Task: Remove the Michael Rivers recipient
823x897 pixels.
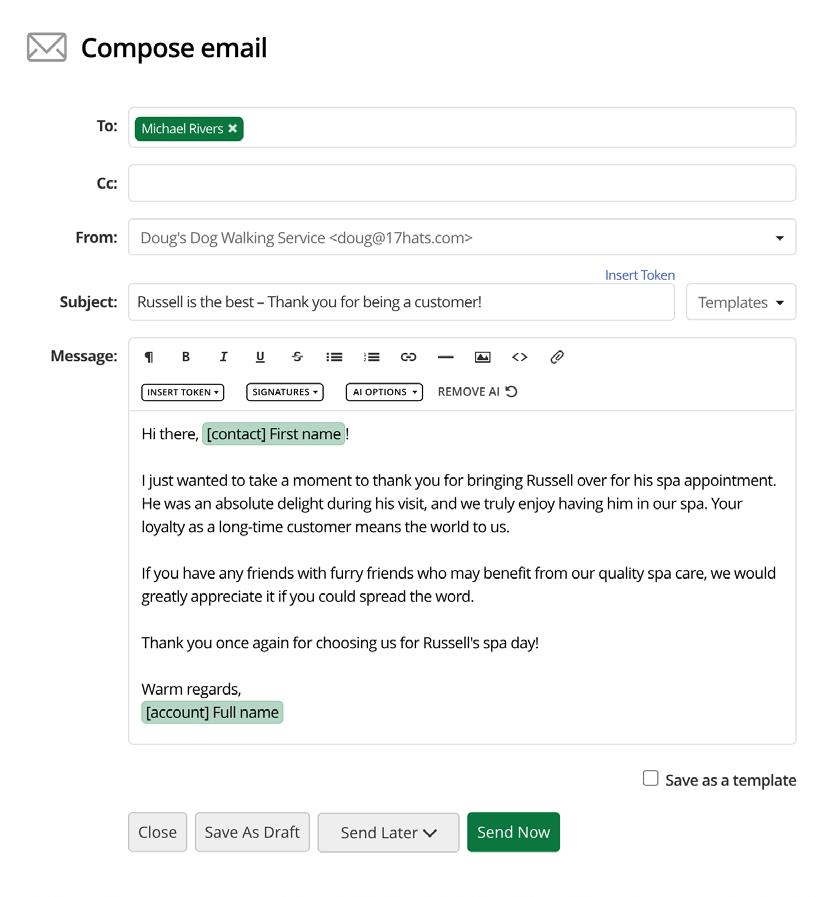Action: [233, 129]
